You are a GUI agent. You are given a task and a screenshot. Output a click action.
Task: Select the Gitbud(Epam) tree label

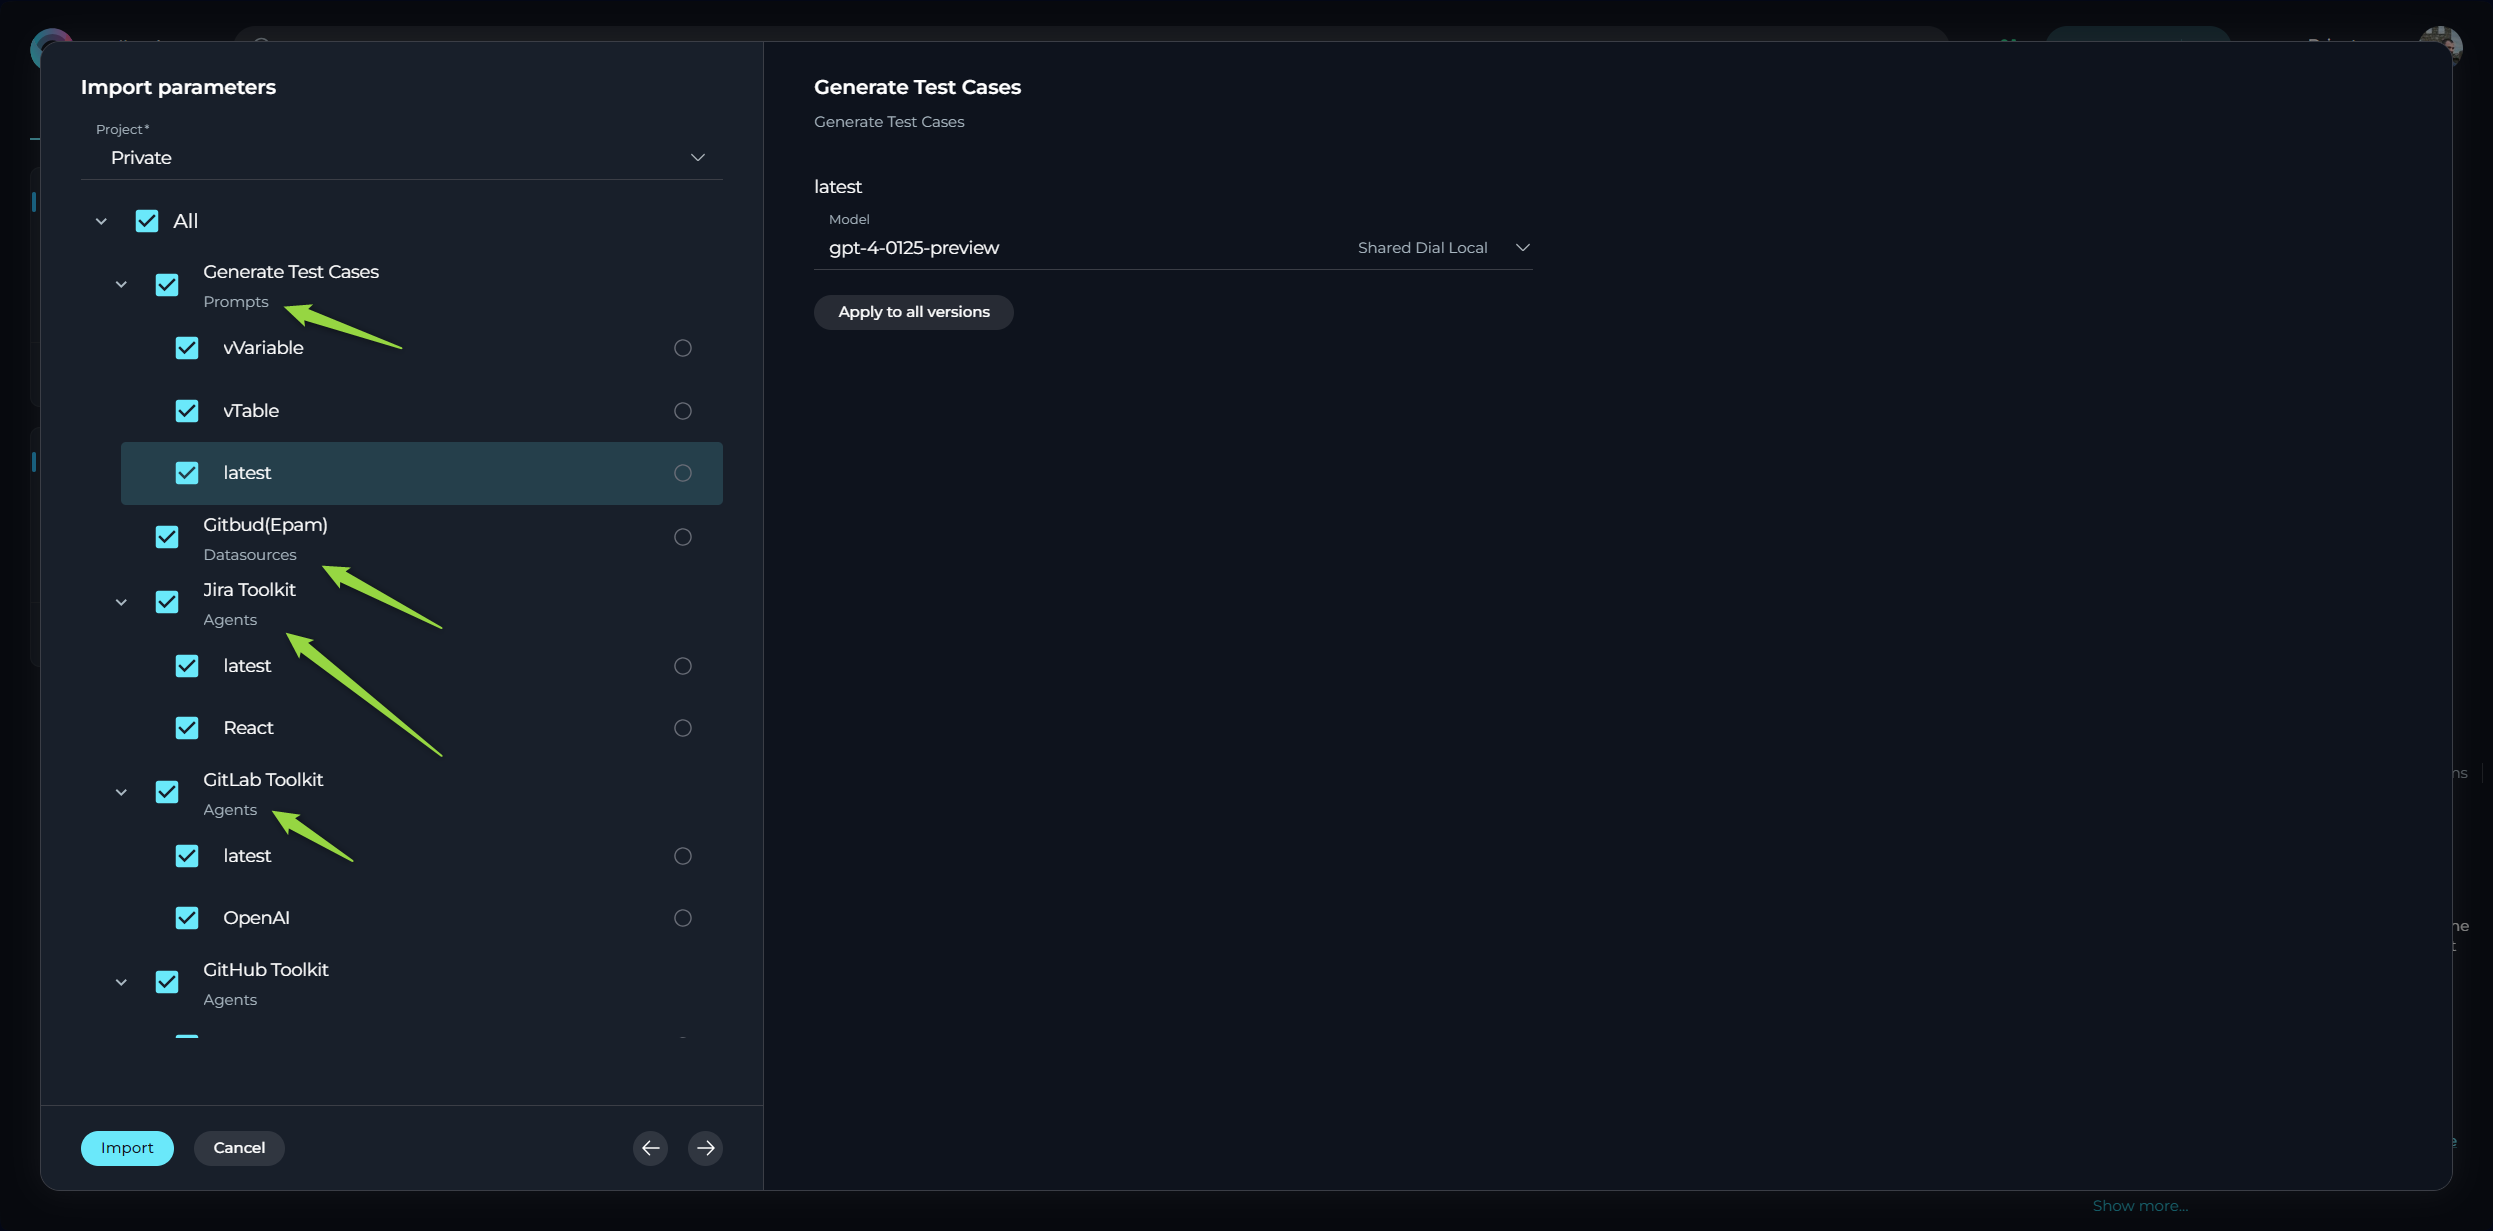[x=265, y=525]
